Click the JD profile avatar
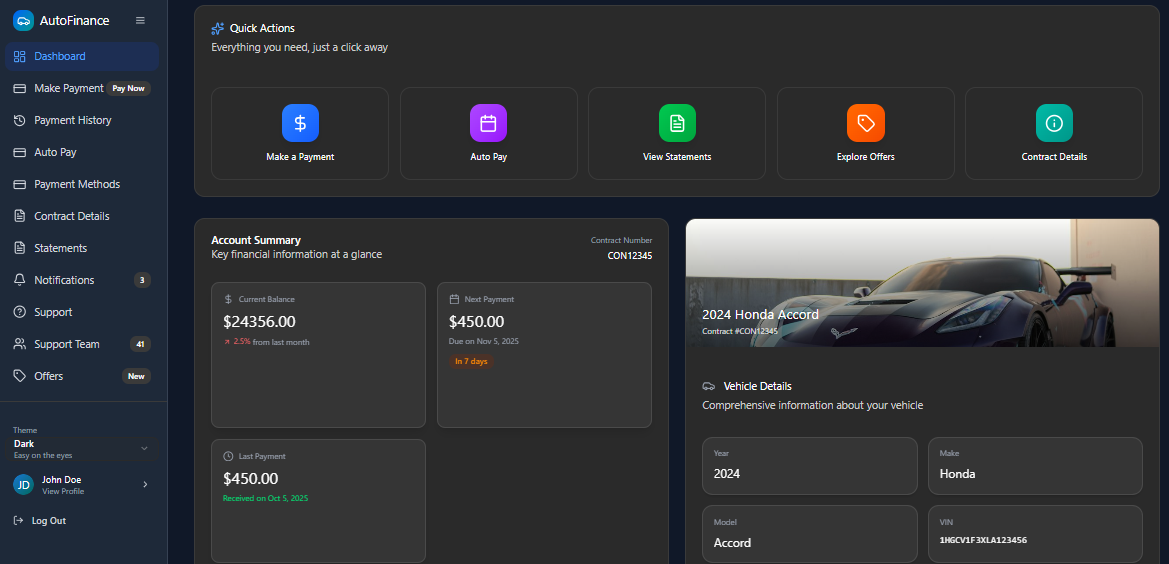 point(23,485)
